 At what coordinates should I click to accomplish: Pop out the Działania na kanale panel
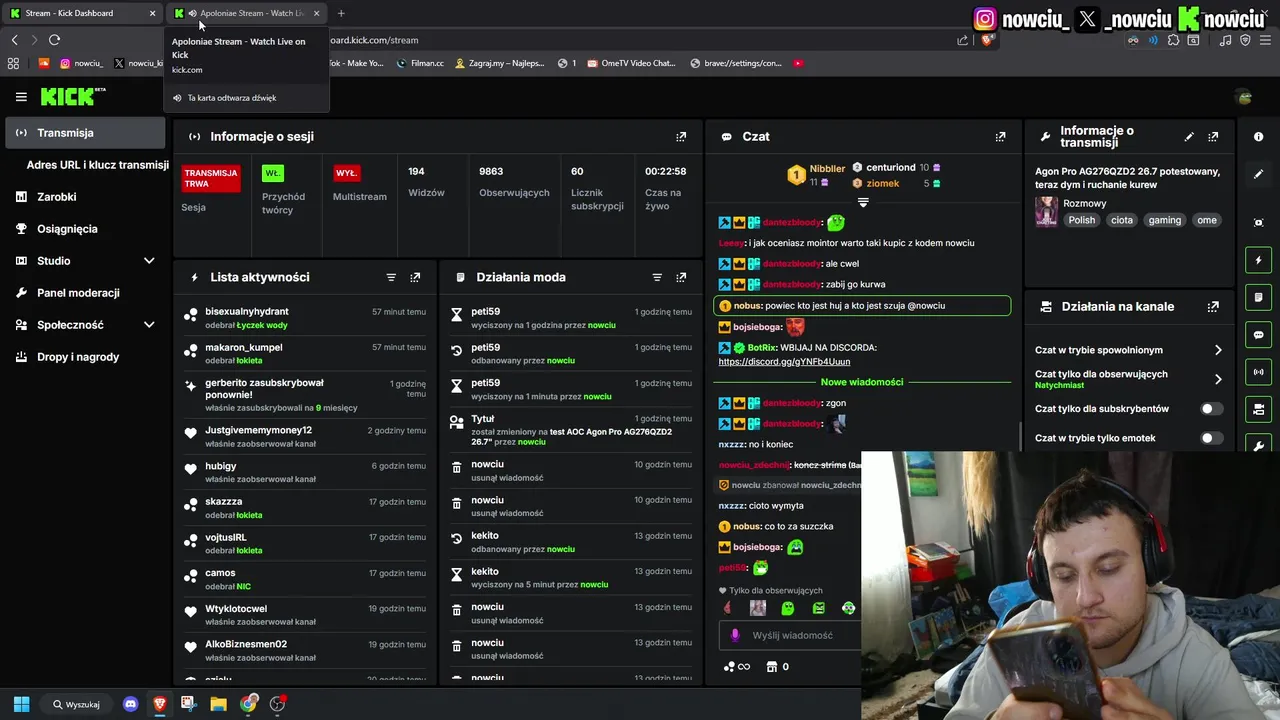click(x=1213, y=307)
